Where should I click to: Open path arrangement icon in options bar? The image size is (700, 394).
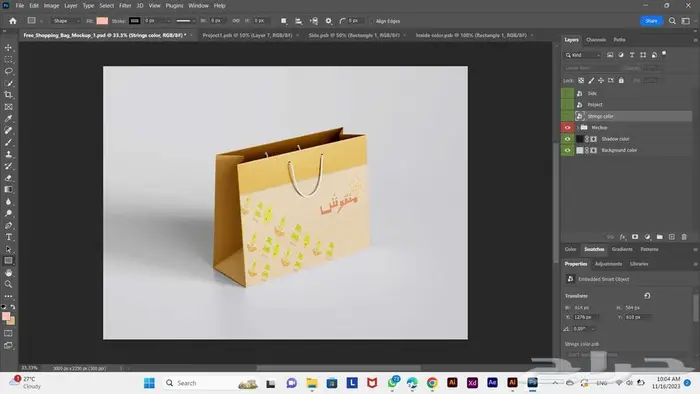pos(314,21)
